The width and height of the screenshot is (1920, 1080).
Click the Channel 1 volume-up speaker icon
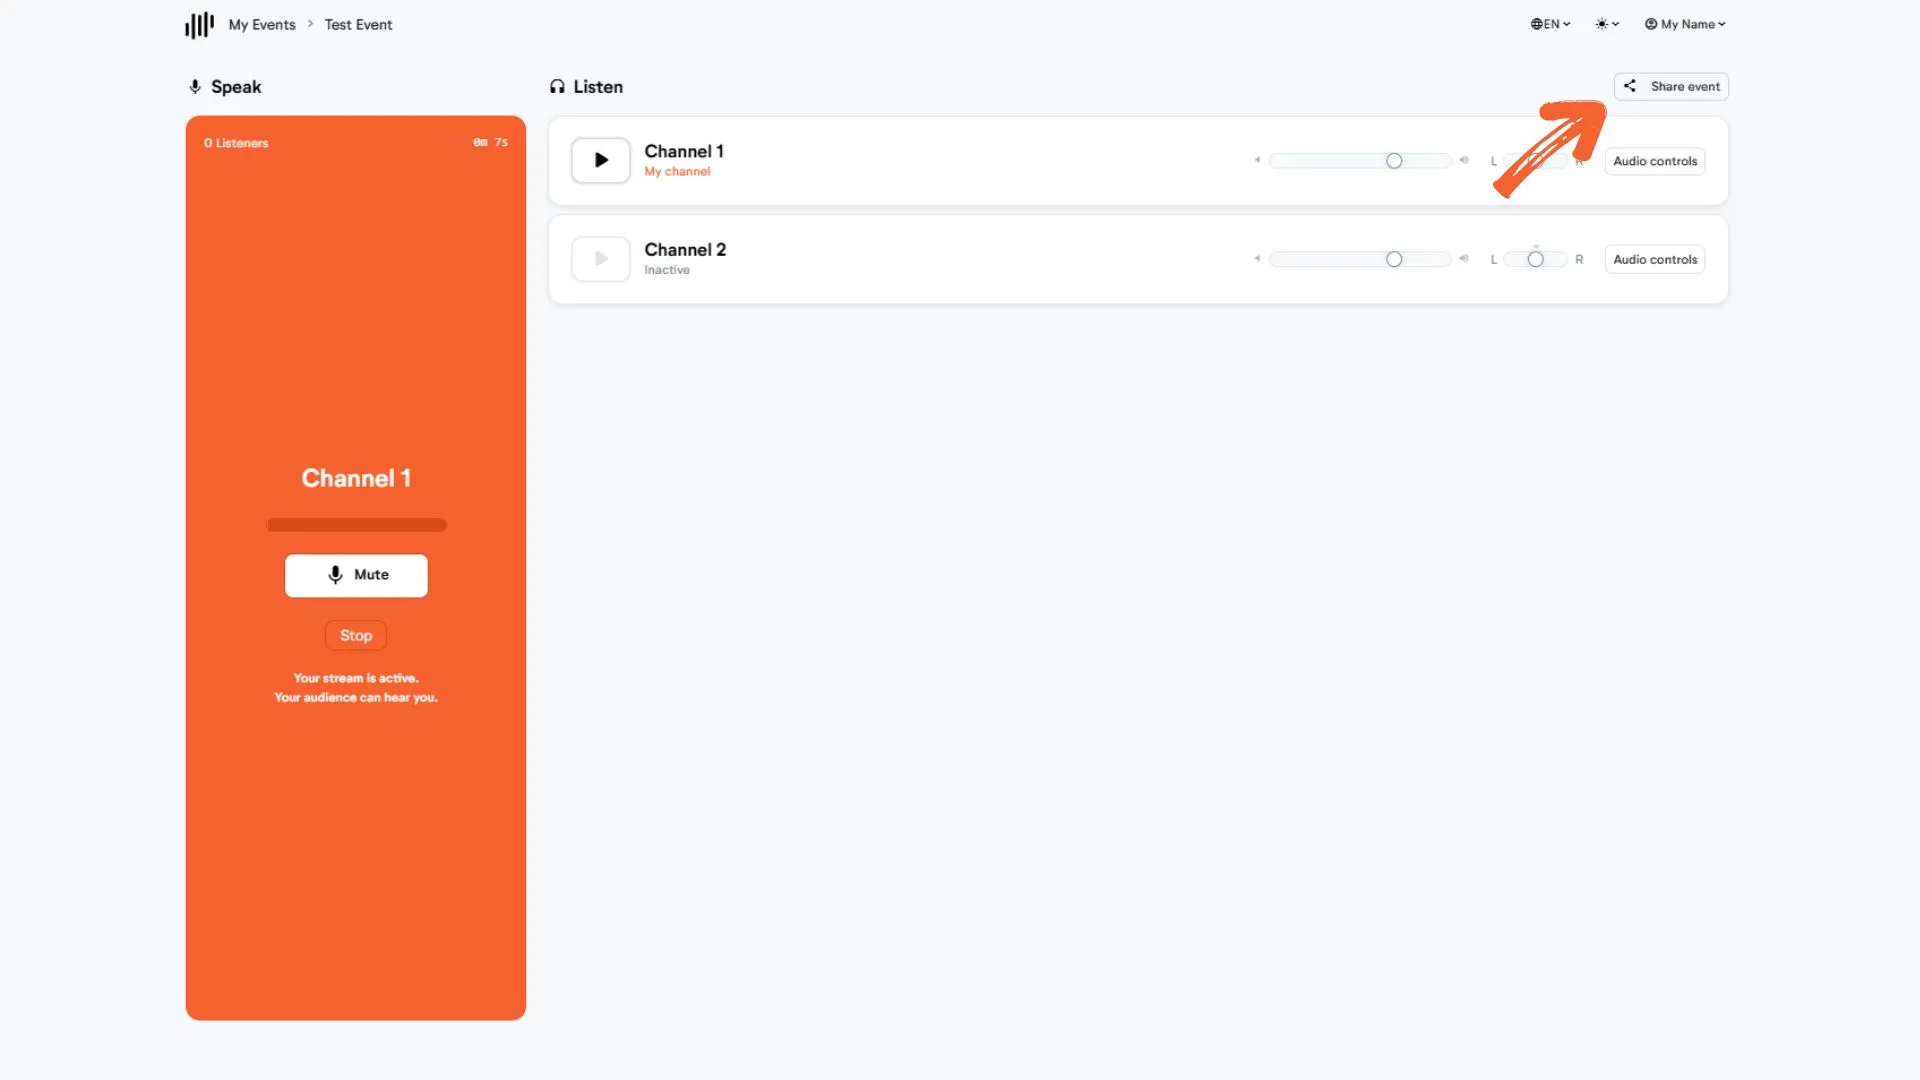[x=1463, y=160]
